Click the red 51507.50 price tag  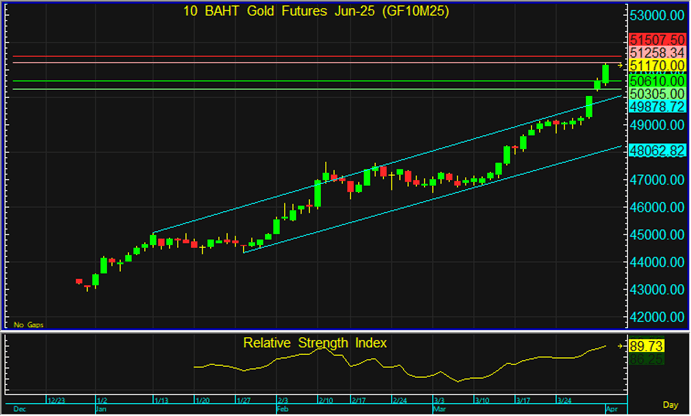[657, 38]
